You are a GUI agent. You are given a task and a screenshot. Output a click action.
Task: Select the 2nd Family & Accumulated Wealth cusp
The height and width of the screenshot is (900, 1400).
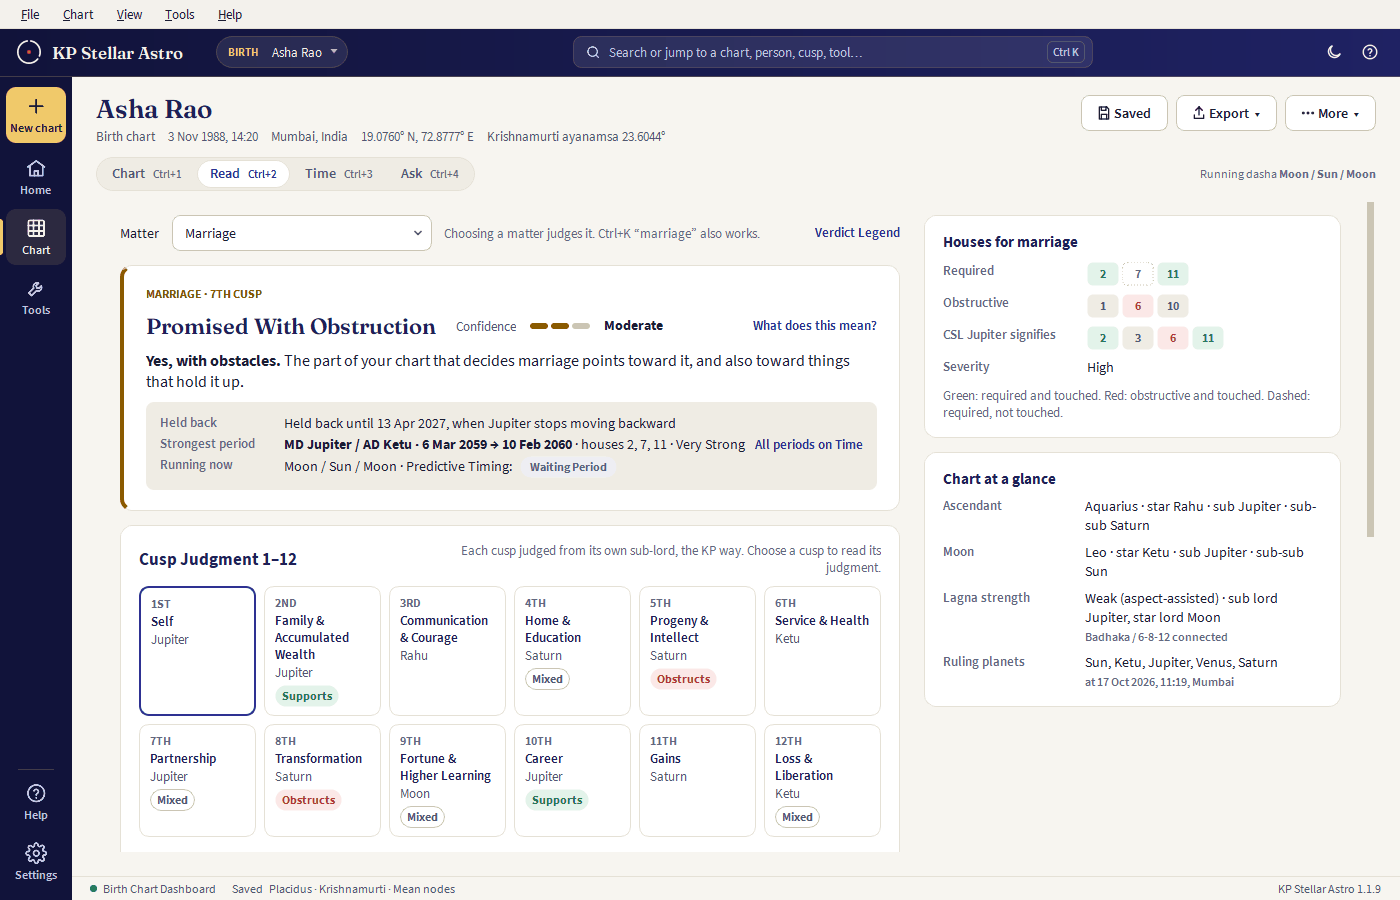tap(322, 651)
